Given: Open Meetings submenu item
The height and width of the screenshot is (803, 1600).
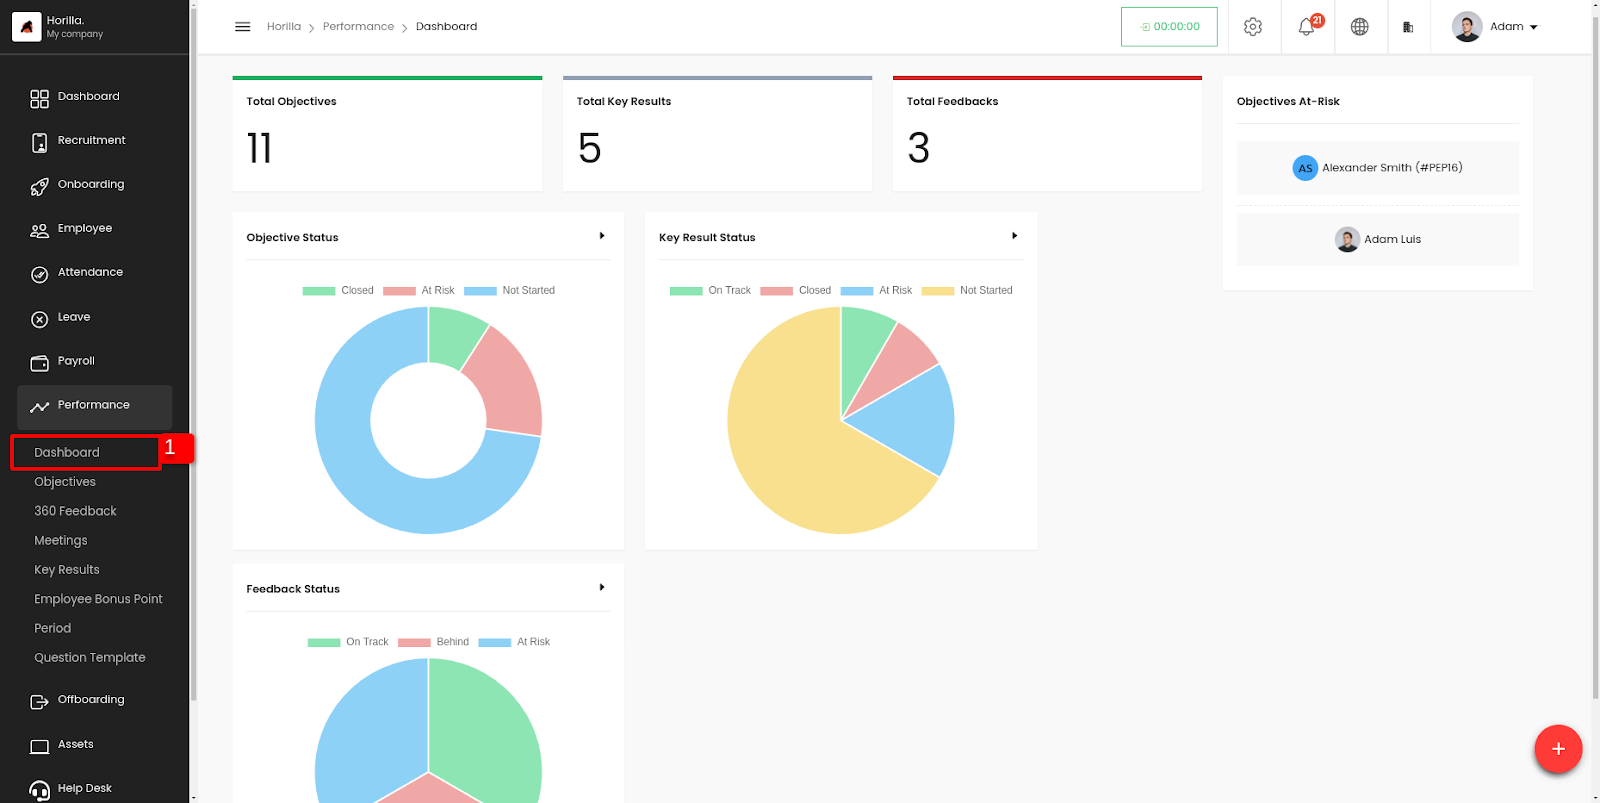Looking at the screenshot, I should coord(61,541).
